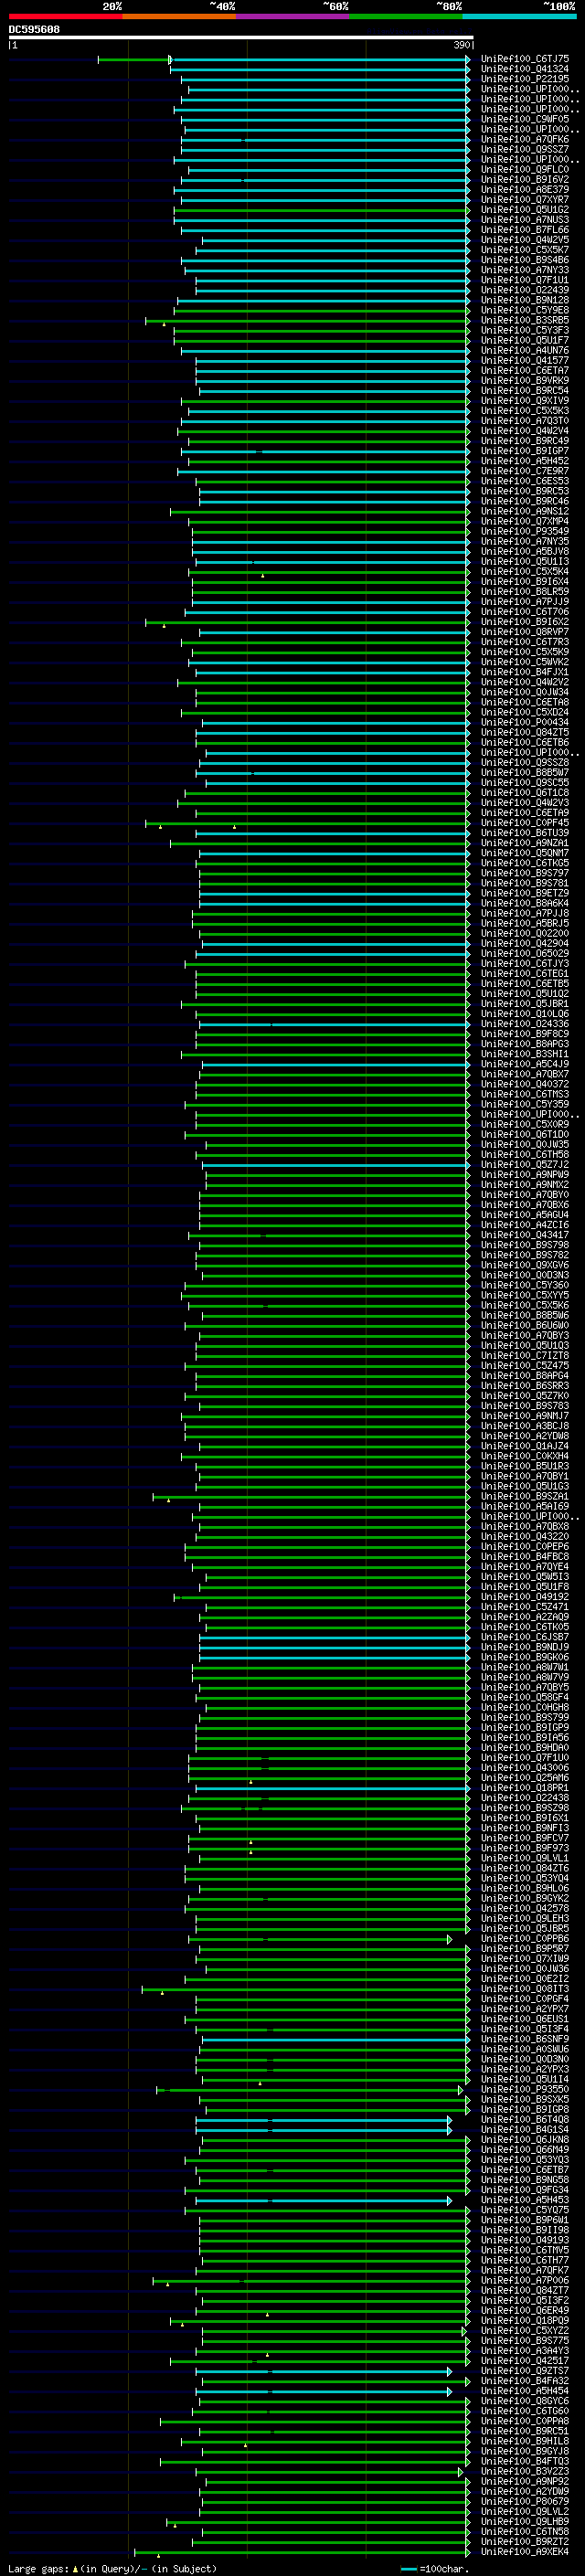Open hit UniRef100_Q41324
This screenshot has height=2576, width=585.
click(525, 69)
